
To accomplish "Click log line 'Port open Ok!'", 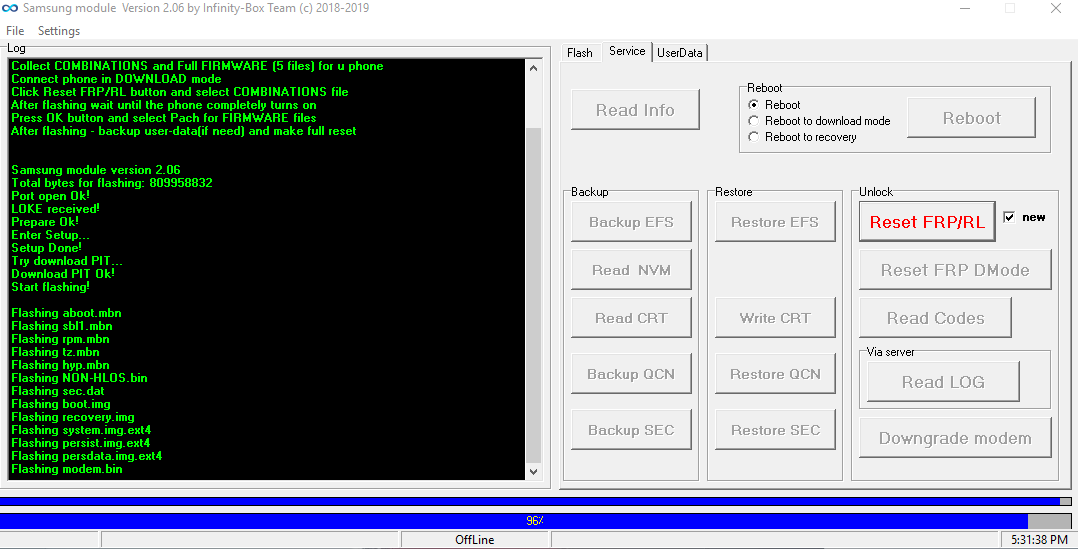I will [x=50, y=197].
